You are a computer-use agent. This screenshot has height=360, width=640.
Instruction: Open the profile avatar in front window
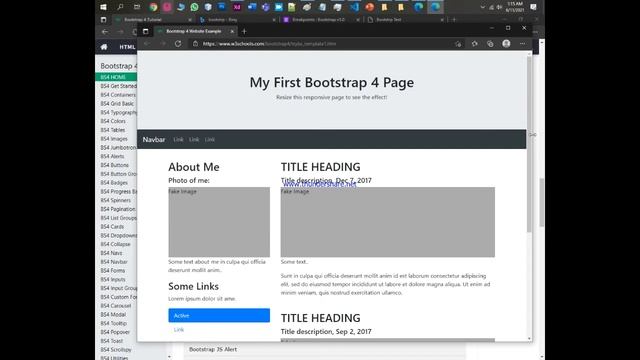pyautogui.click(x=506, y=43)
